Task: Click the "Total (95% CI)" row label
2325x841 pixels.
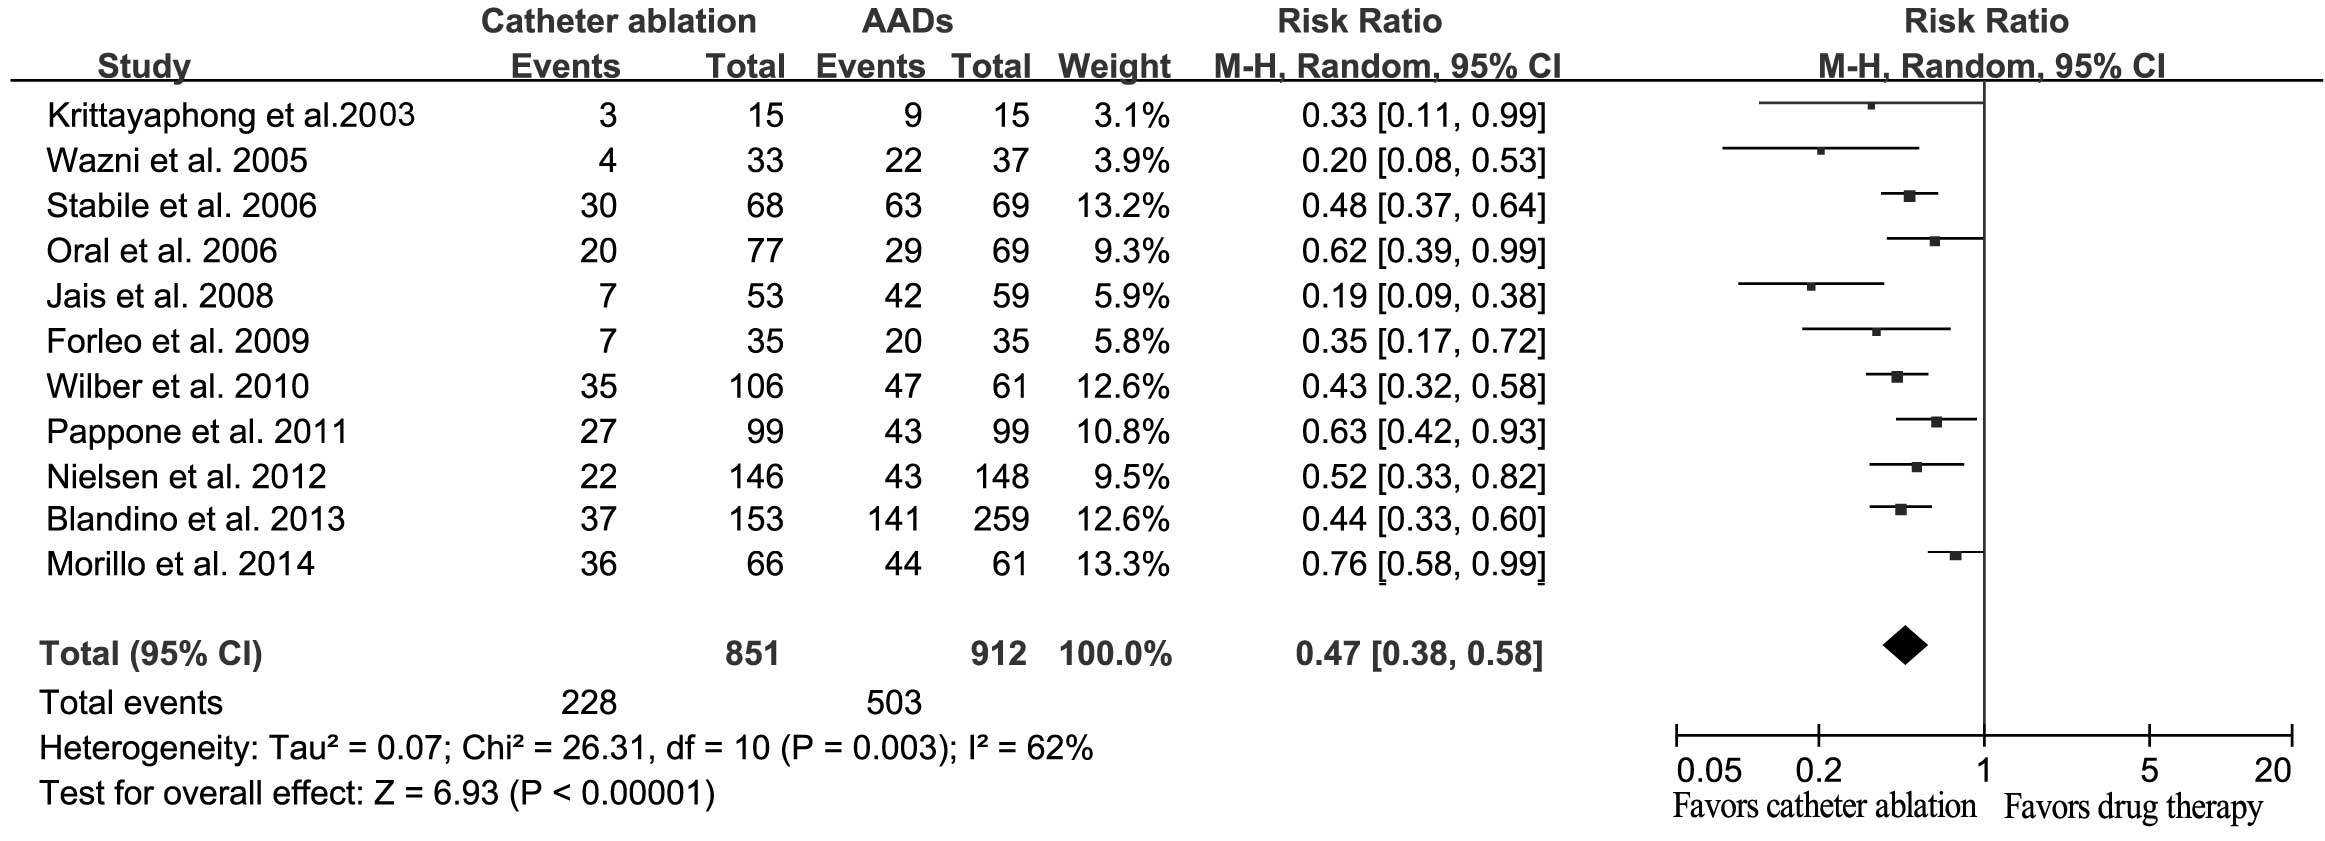Action: click(x=151, y=653)
